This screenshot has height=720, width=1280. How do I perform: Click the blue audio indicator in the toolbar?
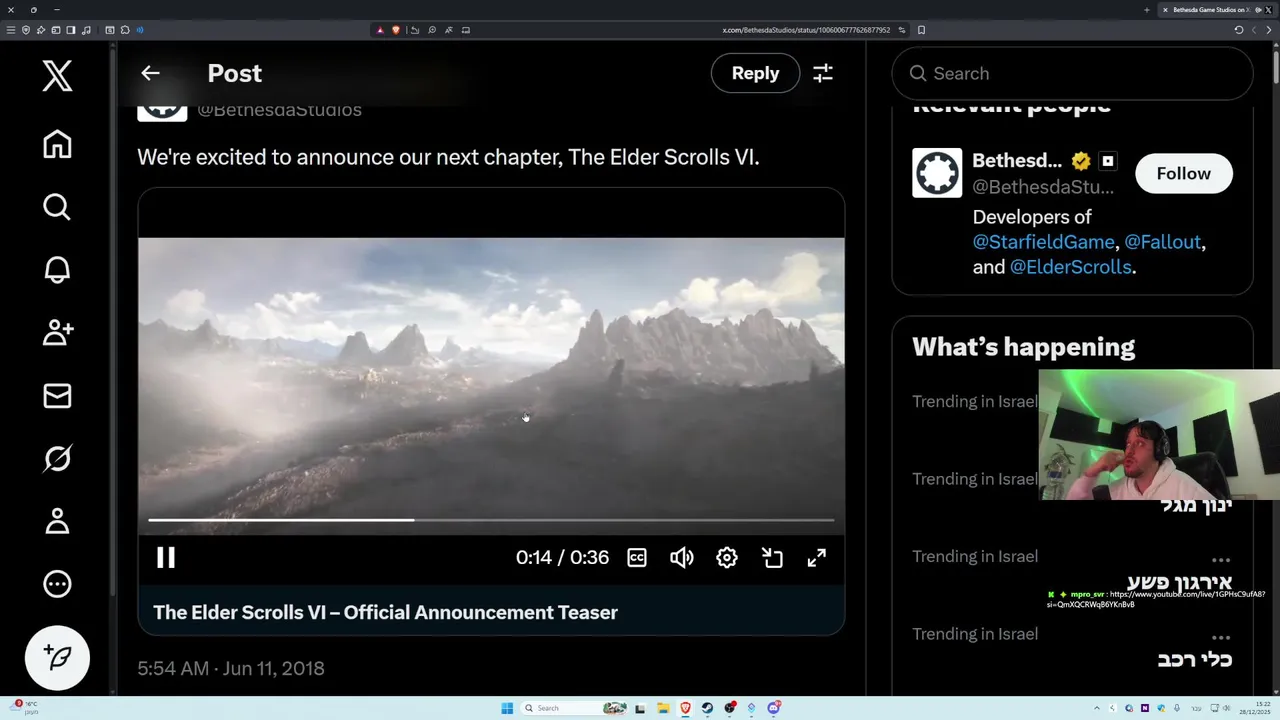(140, 30)
